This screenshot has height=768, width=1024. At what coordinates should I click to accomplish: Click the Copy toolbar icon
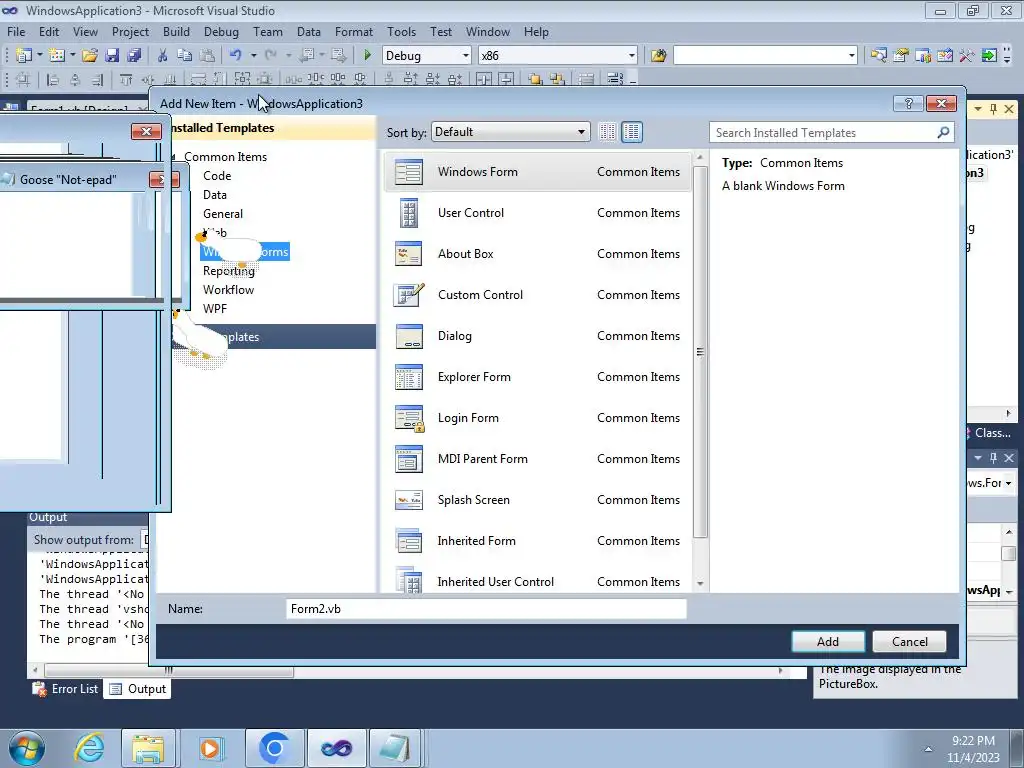(184, 56)
